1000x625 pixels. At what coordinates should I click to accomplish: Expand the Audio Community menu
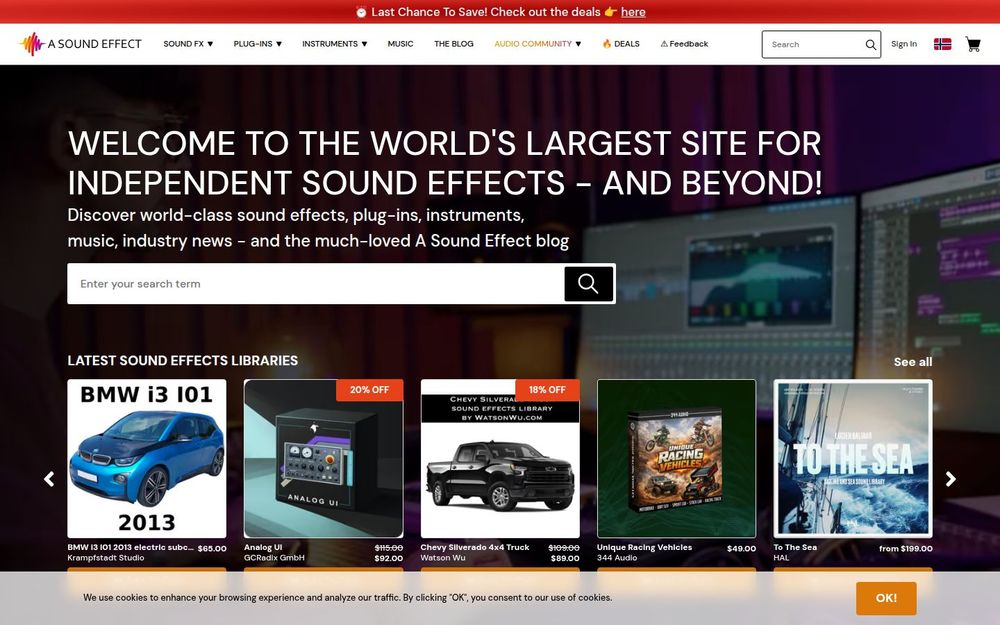click(538, 44)
